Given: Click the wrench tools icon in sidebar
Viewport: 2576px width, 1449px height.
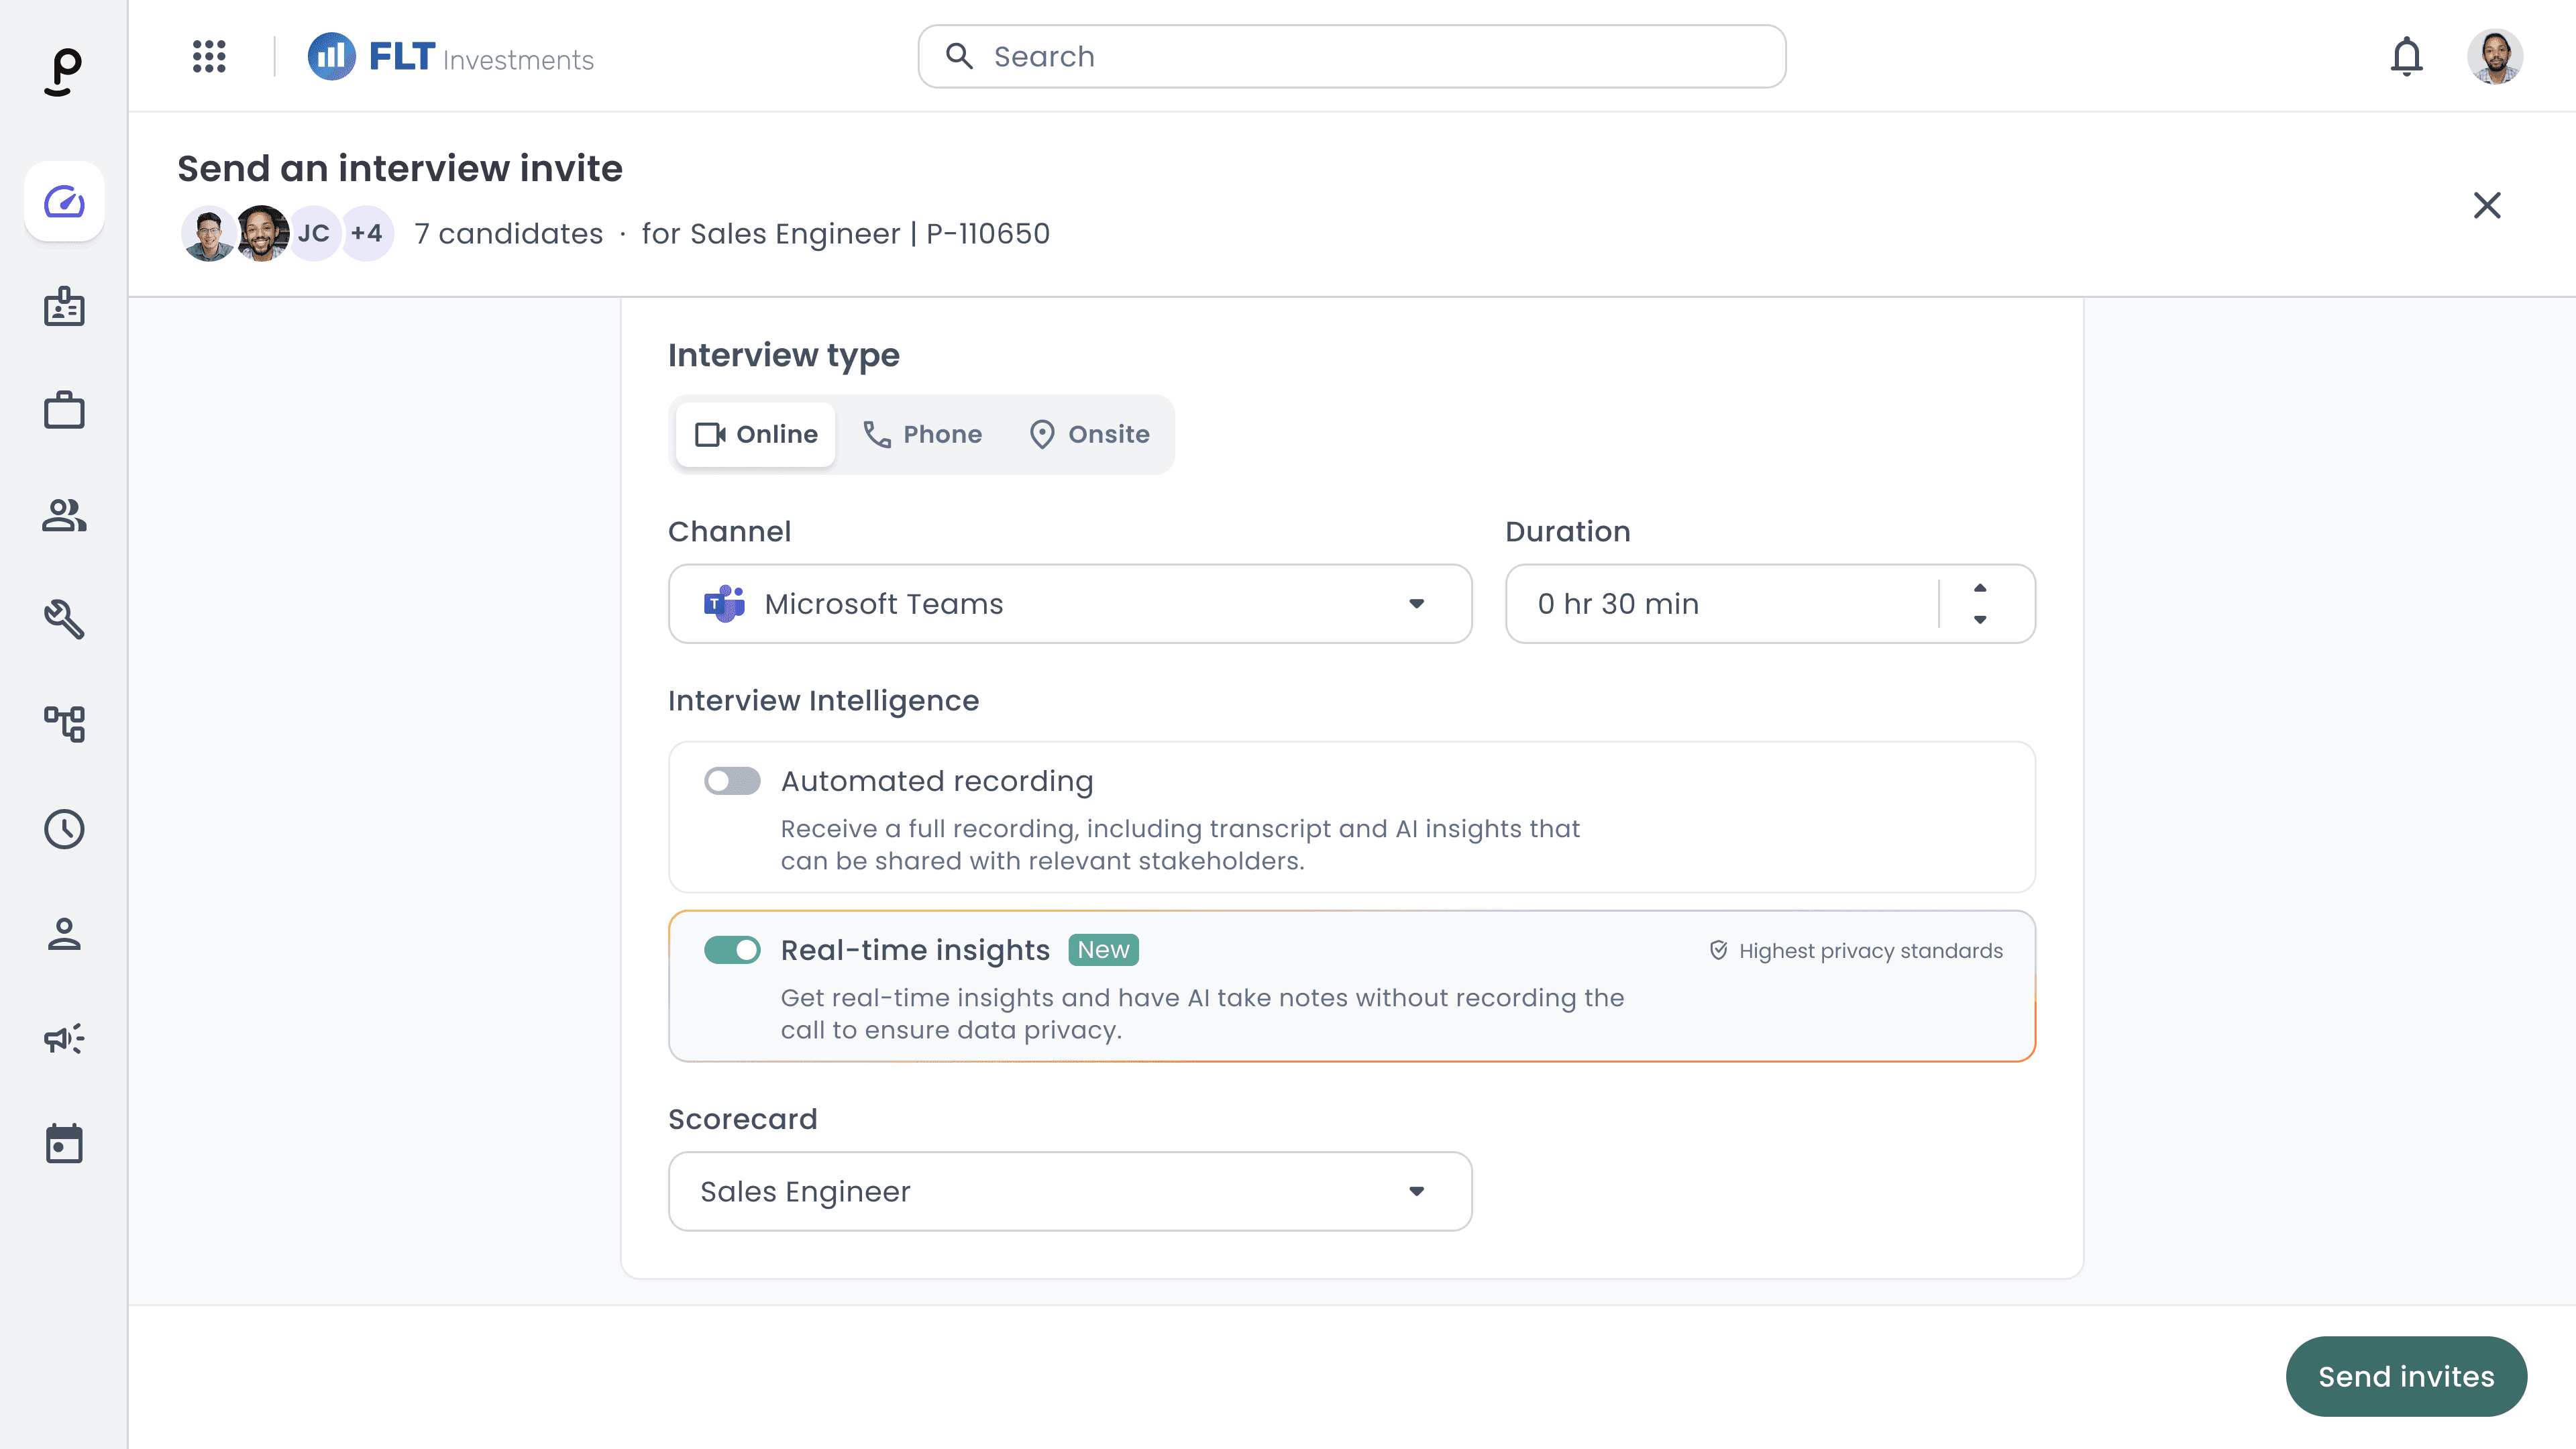Looking at the screenshot, I should point(64,619).
